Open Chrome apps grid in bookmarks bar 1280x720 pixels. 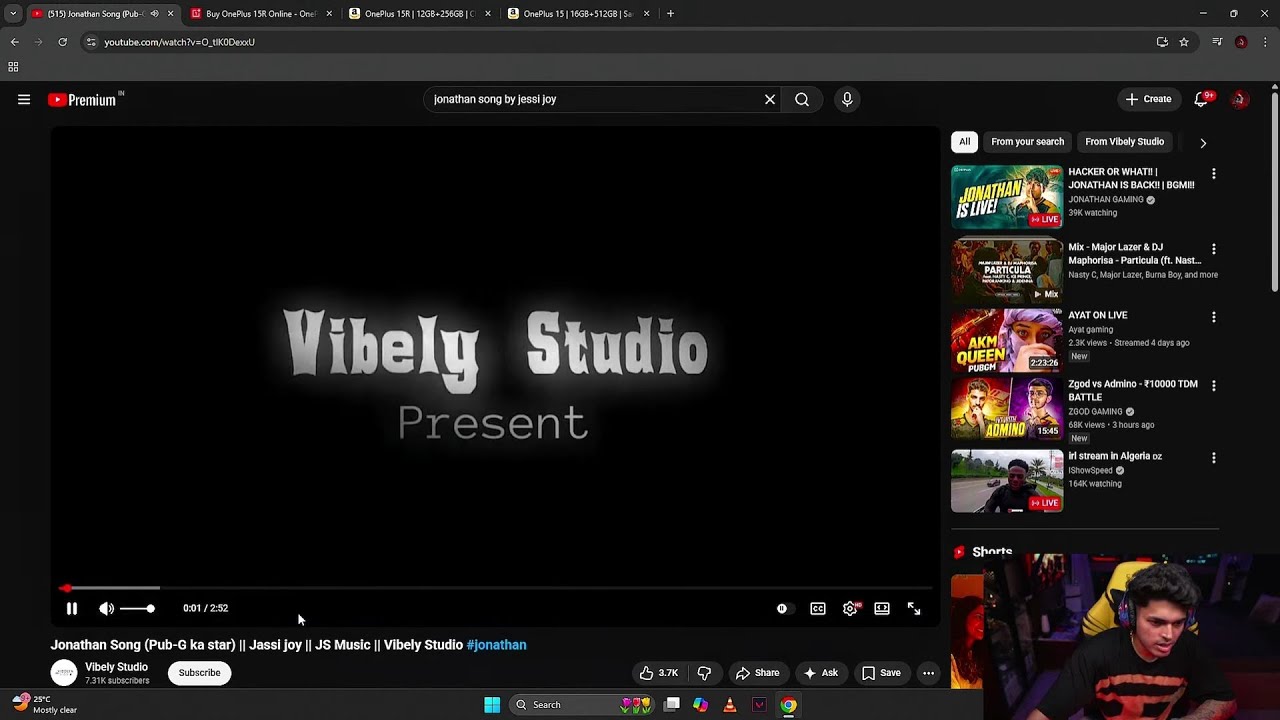tap(13, 67)
